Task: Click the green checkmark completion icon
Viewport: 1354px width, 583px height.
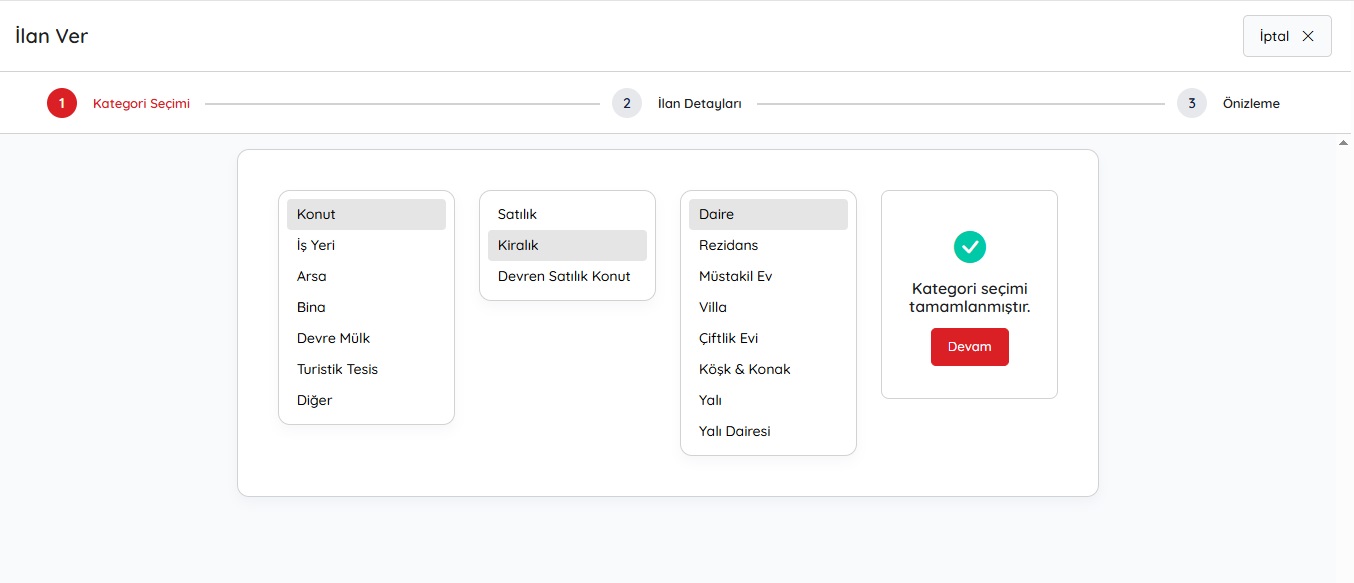Action: [969, 246]
